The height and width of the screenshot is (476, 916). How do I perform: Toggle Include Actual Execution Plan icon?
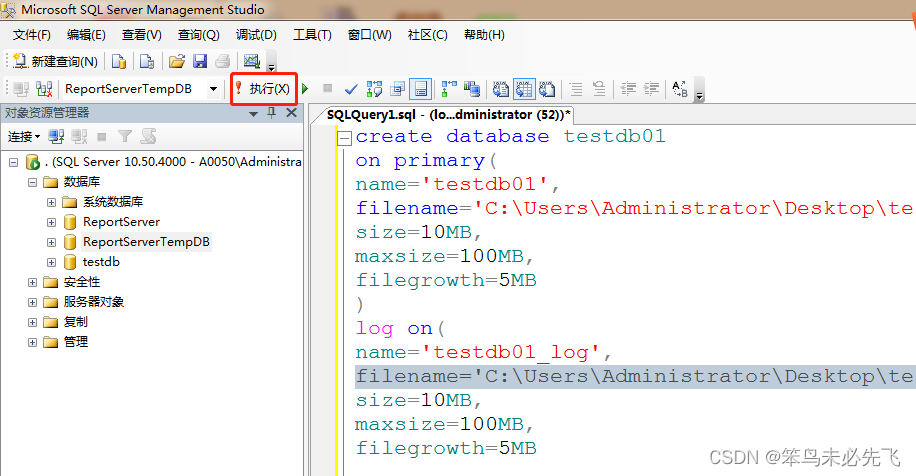(x=449, y=89)
